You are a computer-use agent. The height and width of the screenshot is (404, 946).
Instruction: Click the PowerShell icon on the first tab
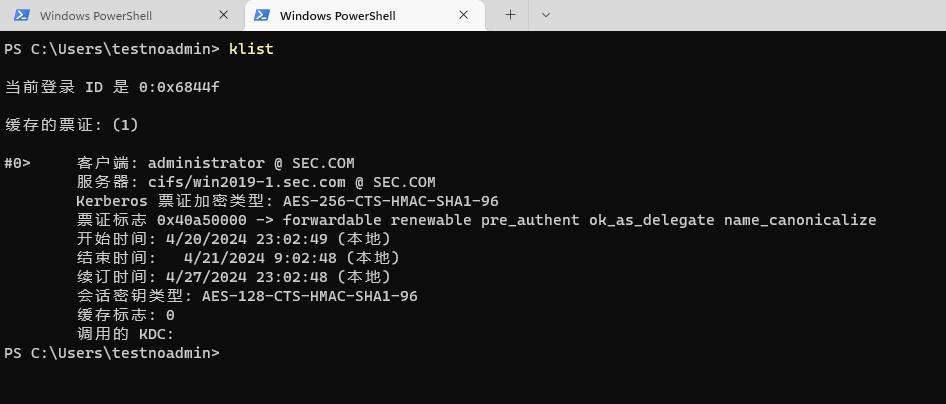[20, 15]
